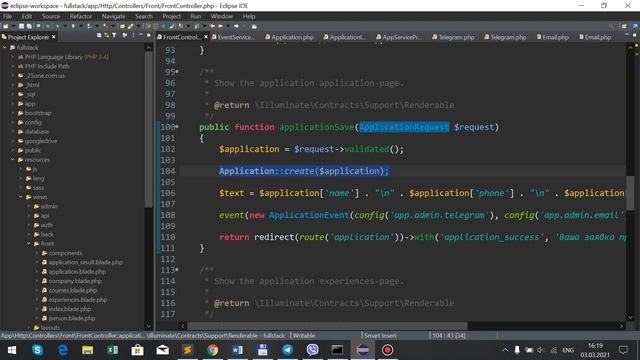Expand the admin folder

click(29, 206)
